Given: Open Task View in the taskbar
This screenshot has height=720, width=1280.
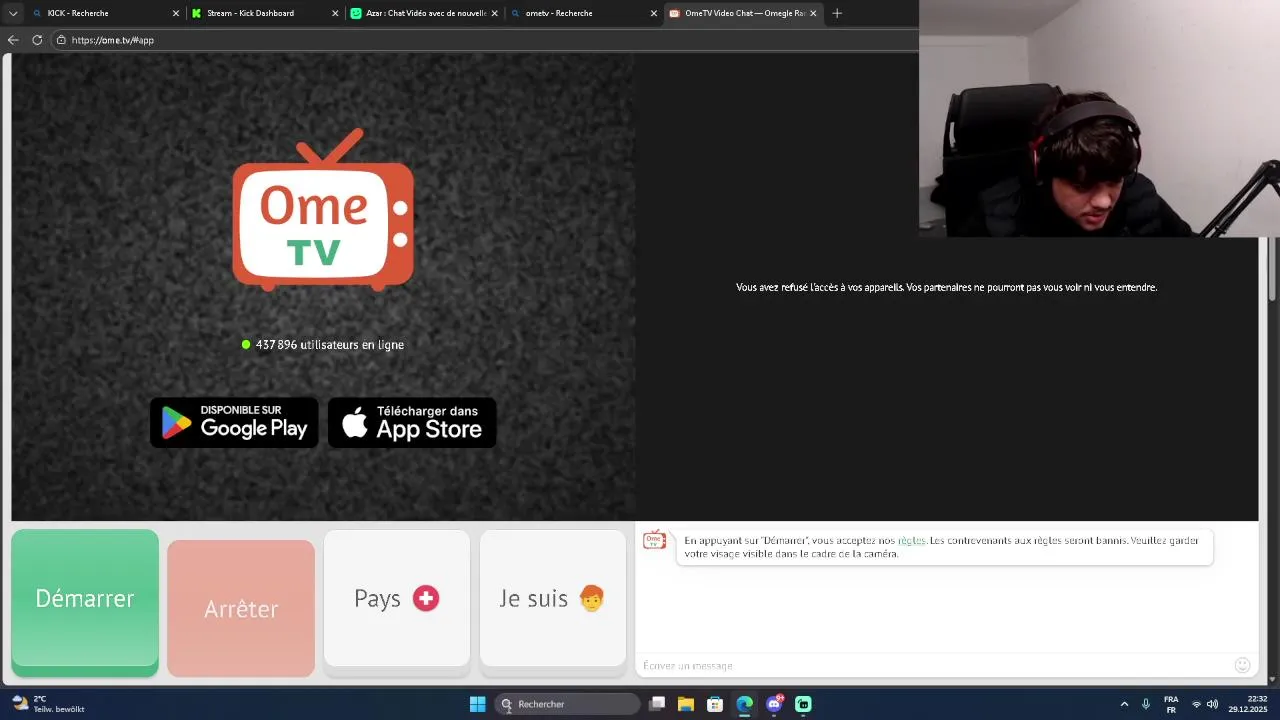Looking at the screenshot, I should click(x=657, y=704).
